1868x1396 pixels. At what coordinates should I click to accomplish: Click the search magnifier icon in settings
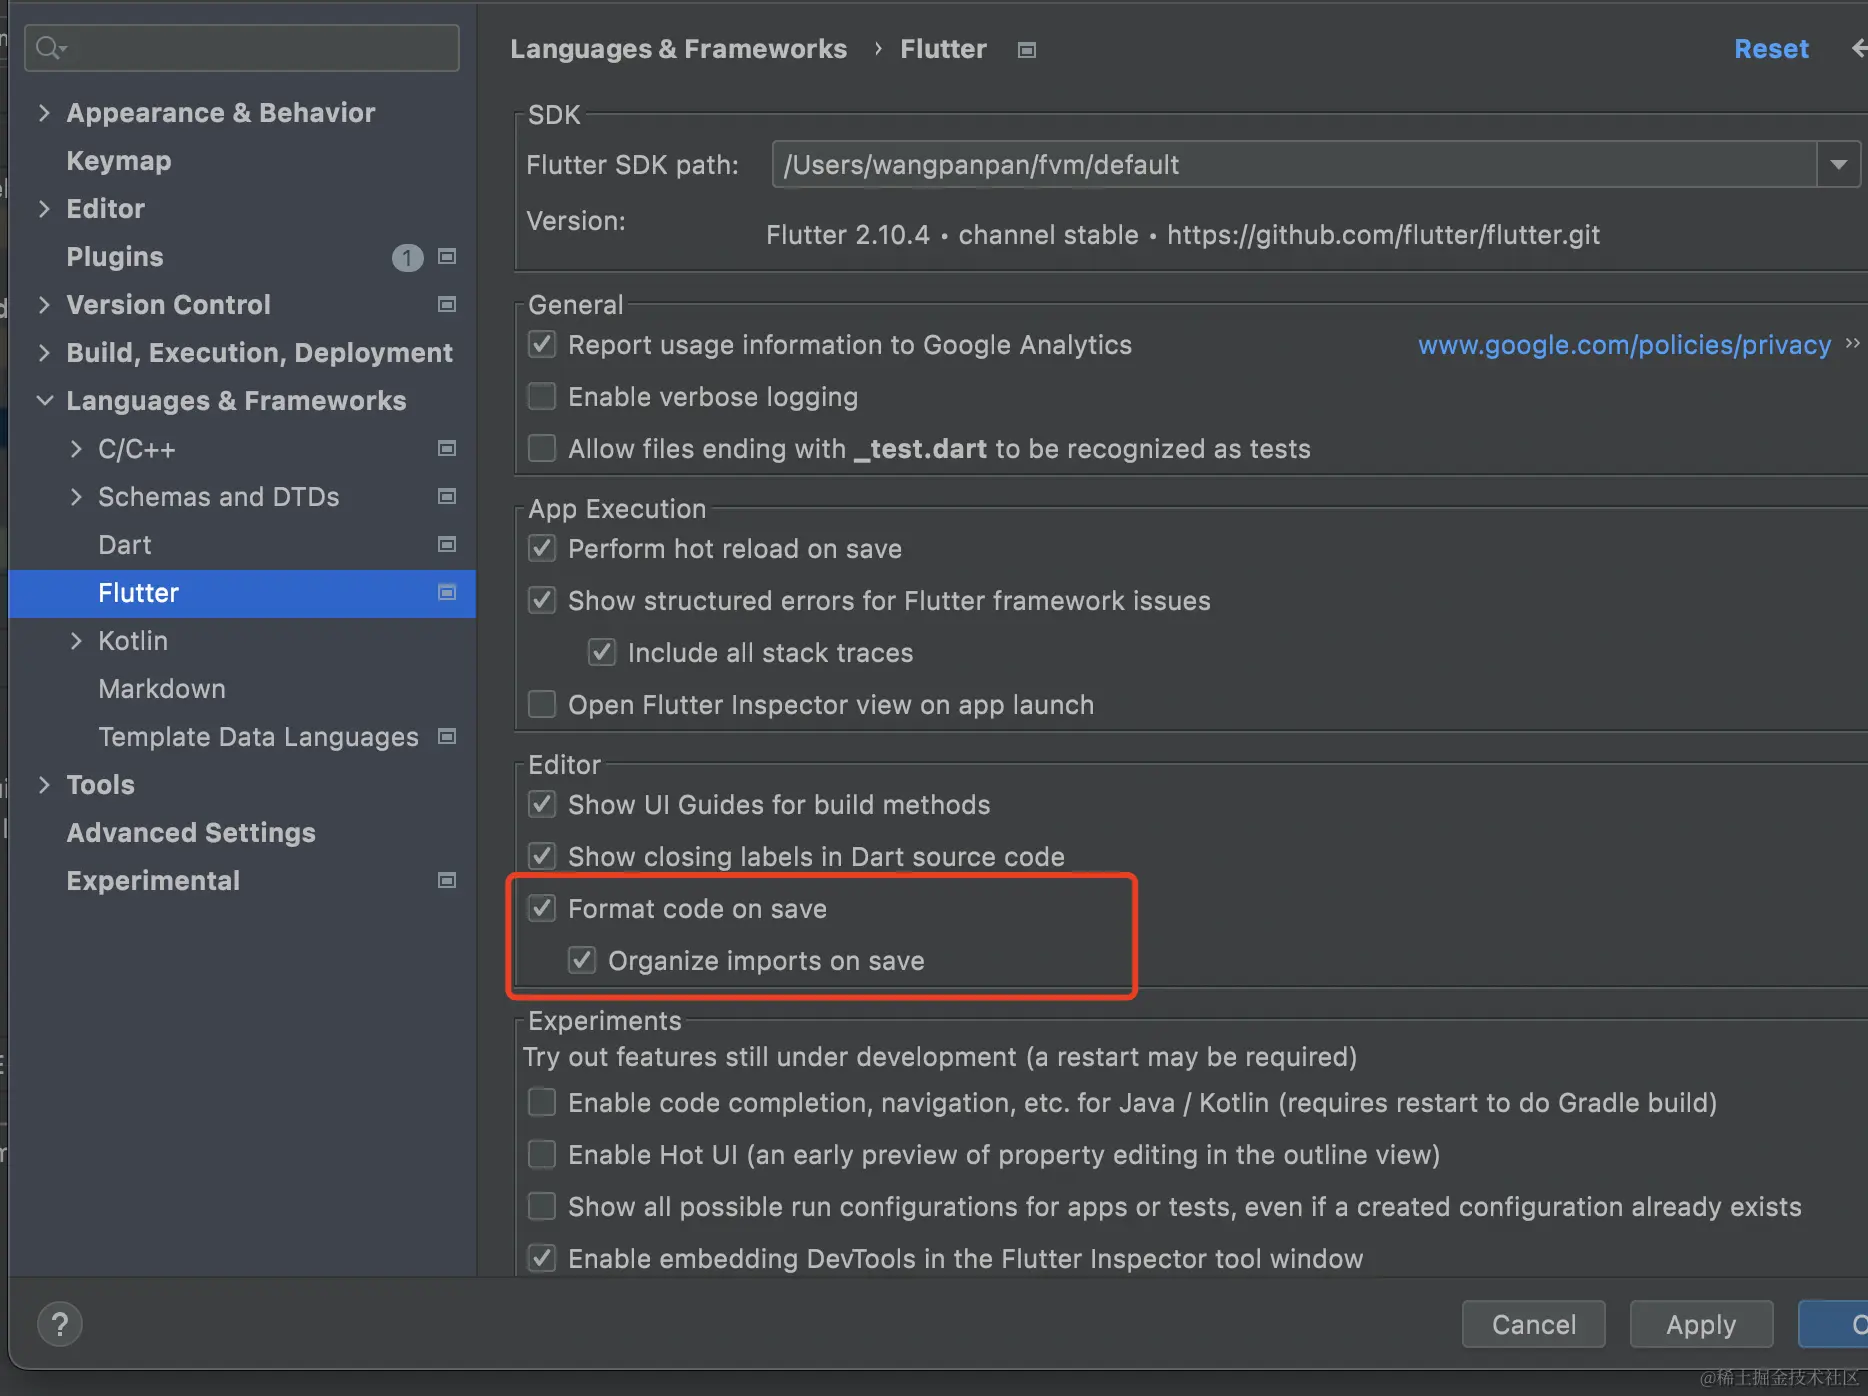(49, 47)
